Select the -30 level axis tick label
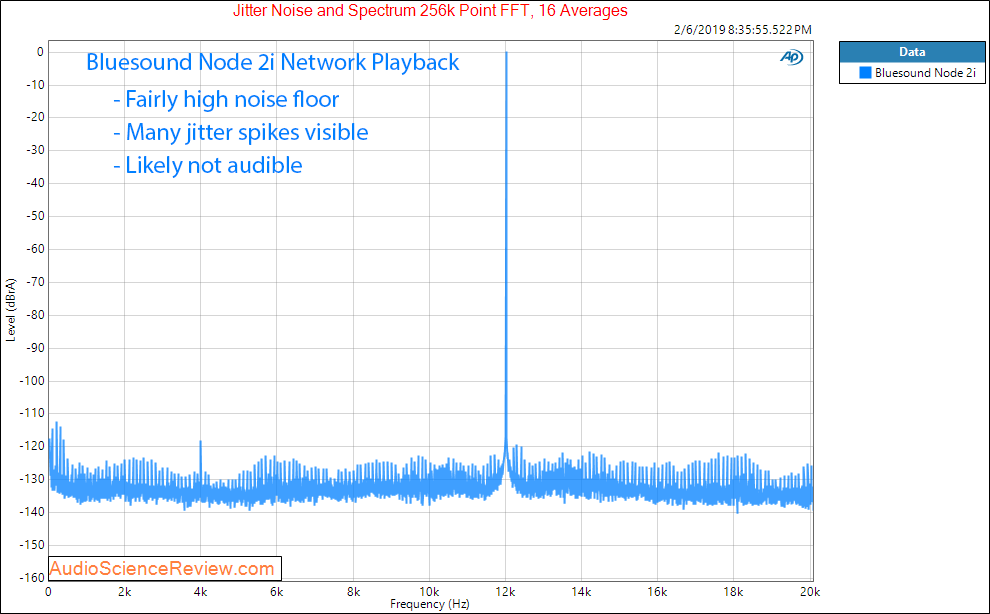The image size is (990, 614). 35,150
